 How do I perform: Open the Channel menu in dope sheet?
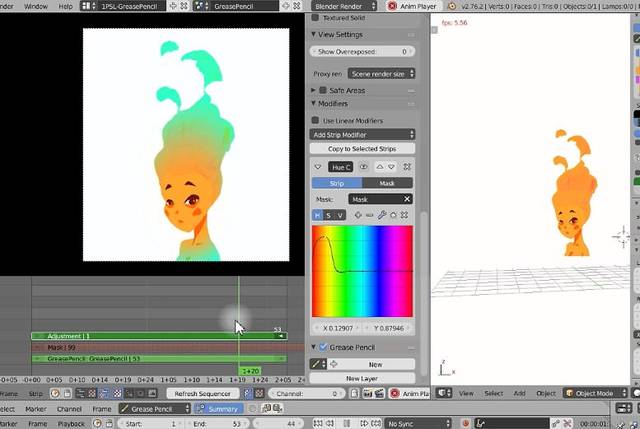69,409
